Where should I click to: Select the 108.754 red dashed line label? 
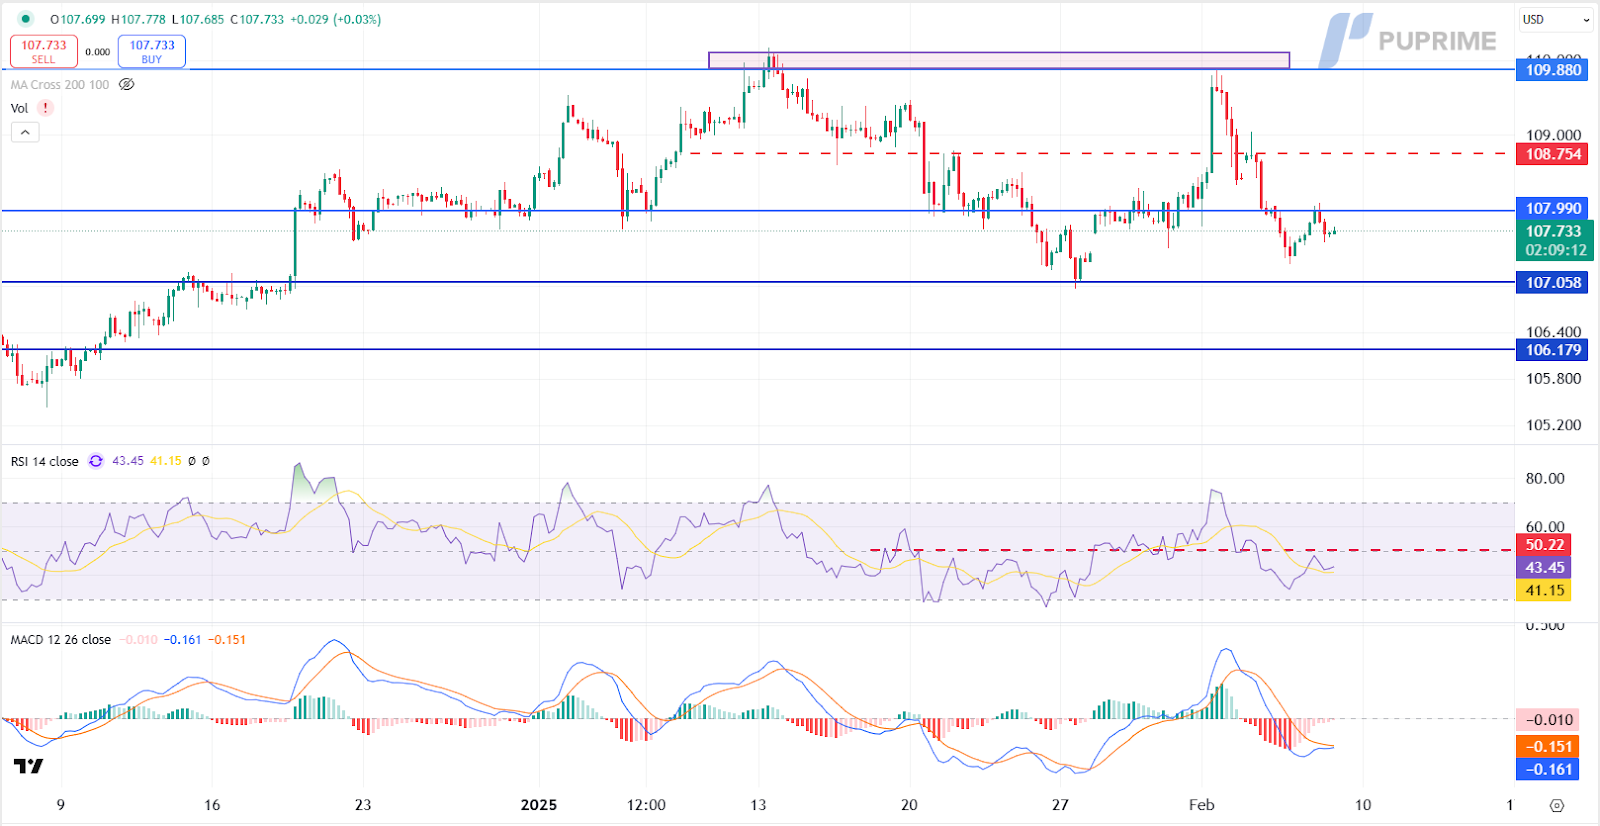[1552, 154]
